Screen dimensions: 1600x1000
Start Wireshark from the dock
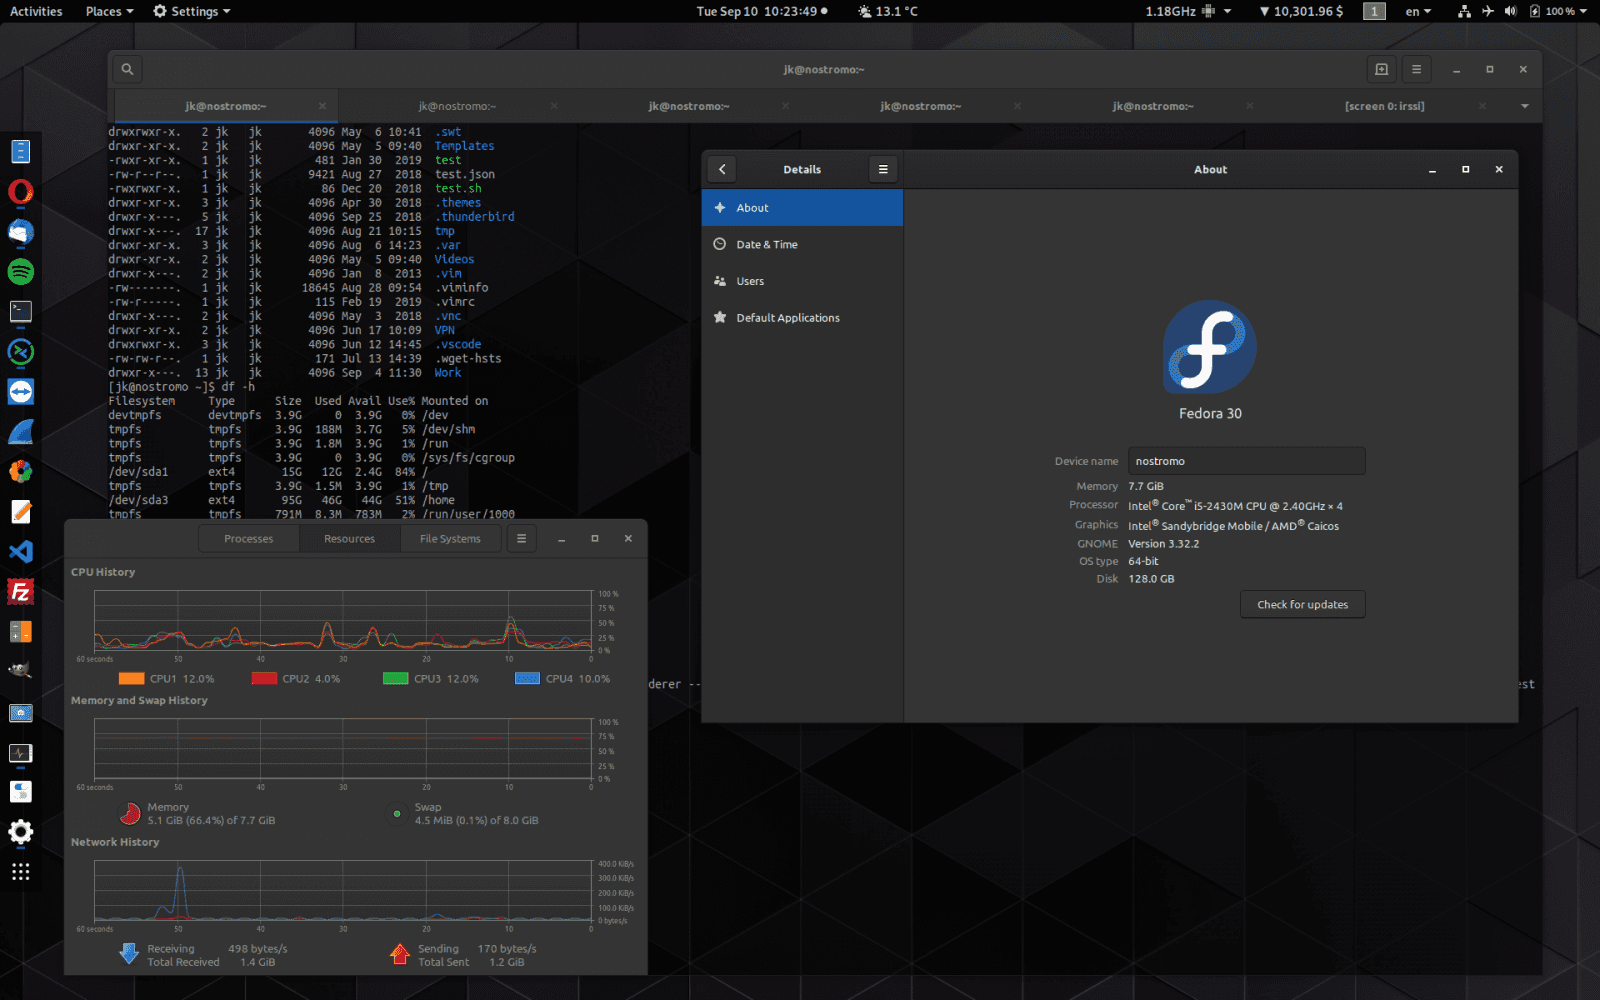[20, 430]
